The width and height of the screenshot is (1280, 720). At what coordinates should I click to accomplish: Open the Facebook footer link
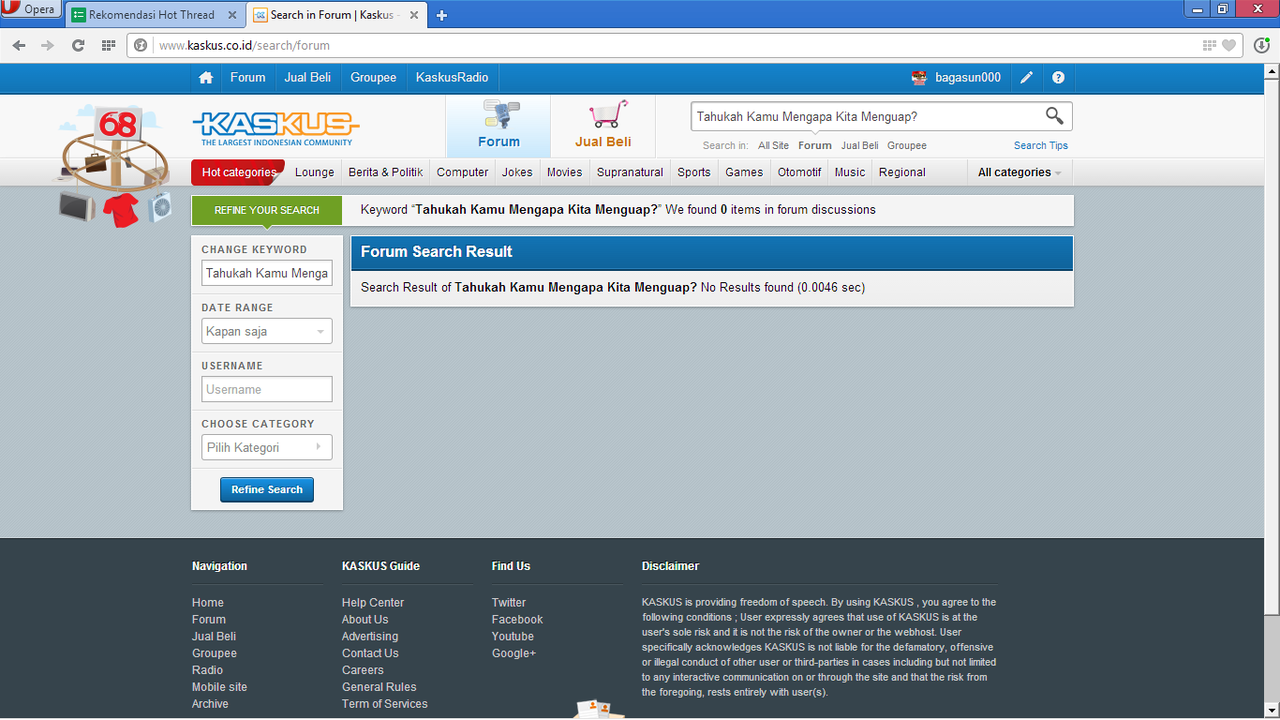[517, 620]
